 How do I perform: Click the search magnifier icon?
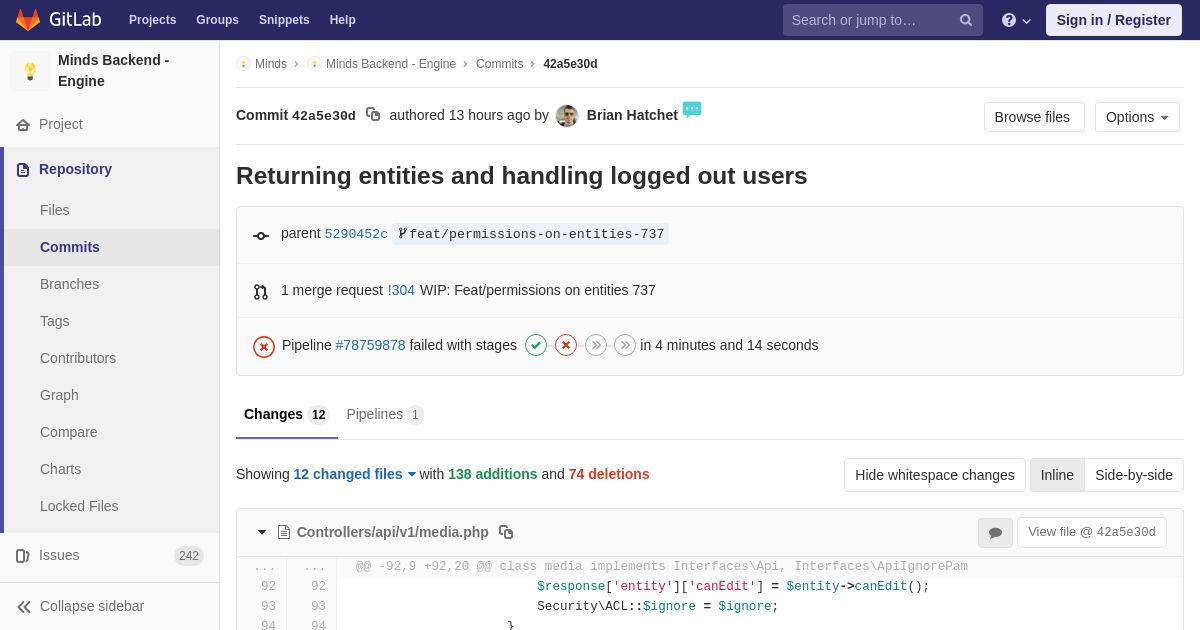point(966,20)
